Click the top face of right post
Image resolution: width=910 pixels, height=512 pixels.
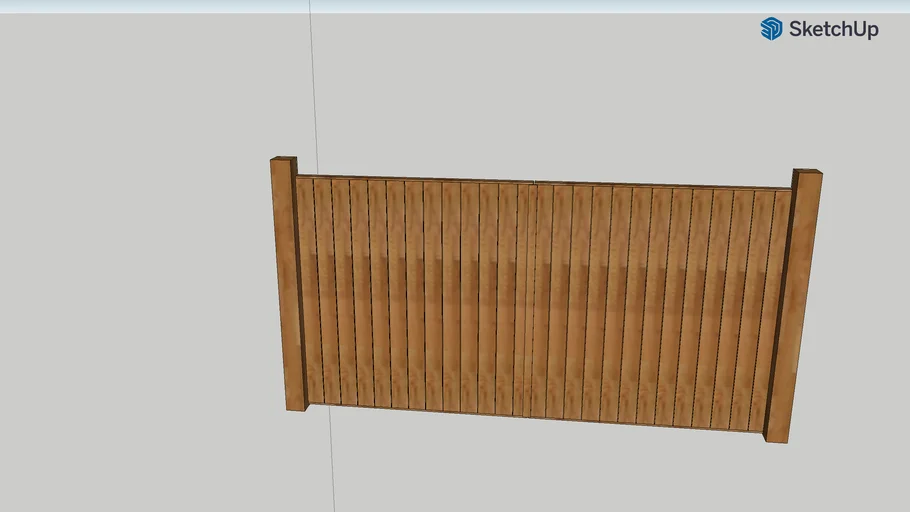pyautogui.click(x=807, y=172)
